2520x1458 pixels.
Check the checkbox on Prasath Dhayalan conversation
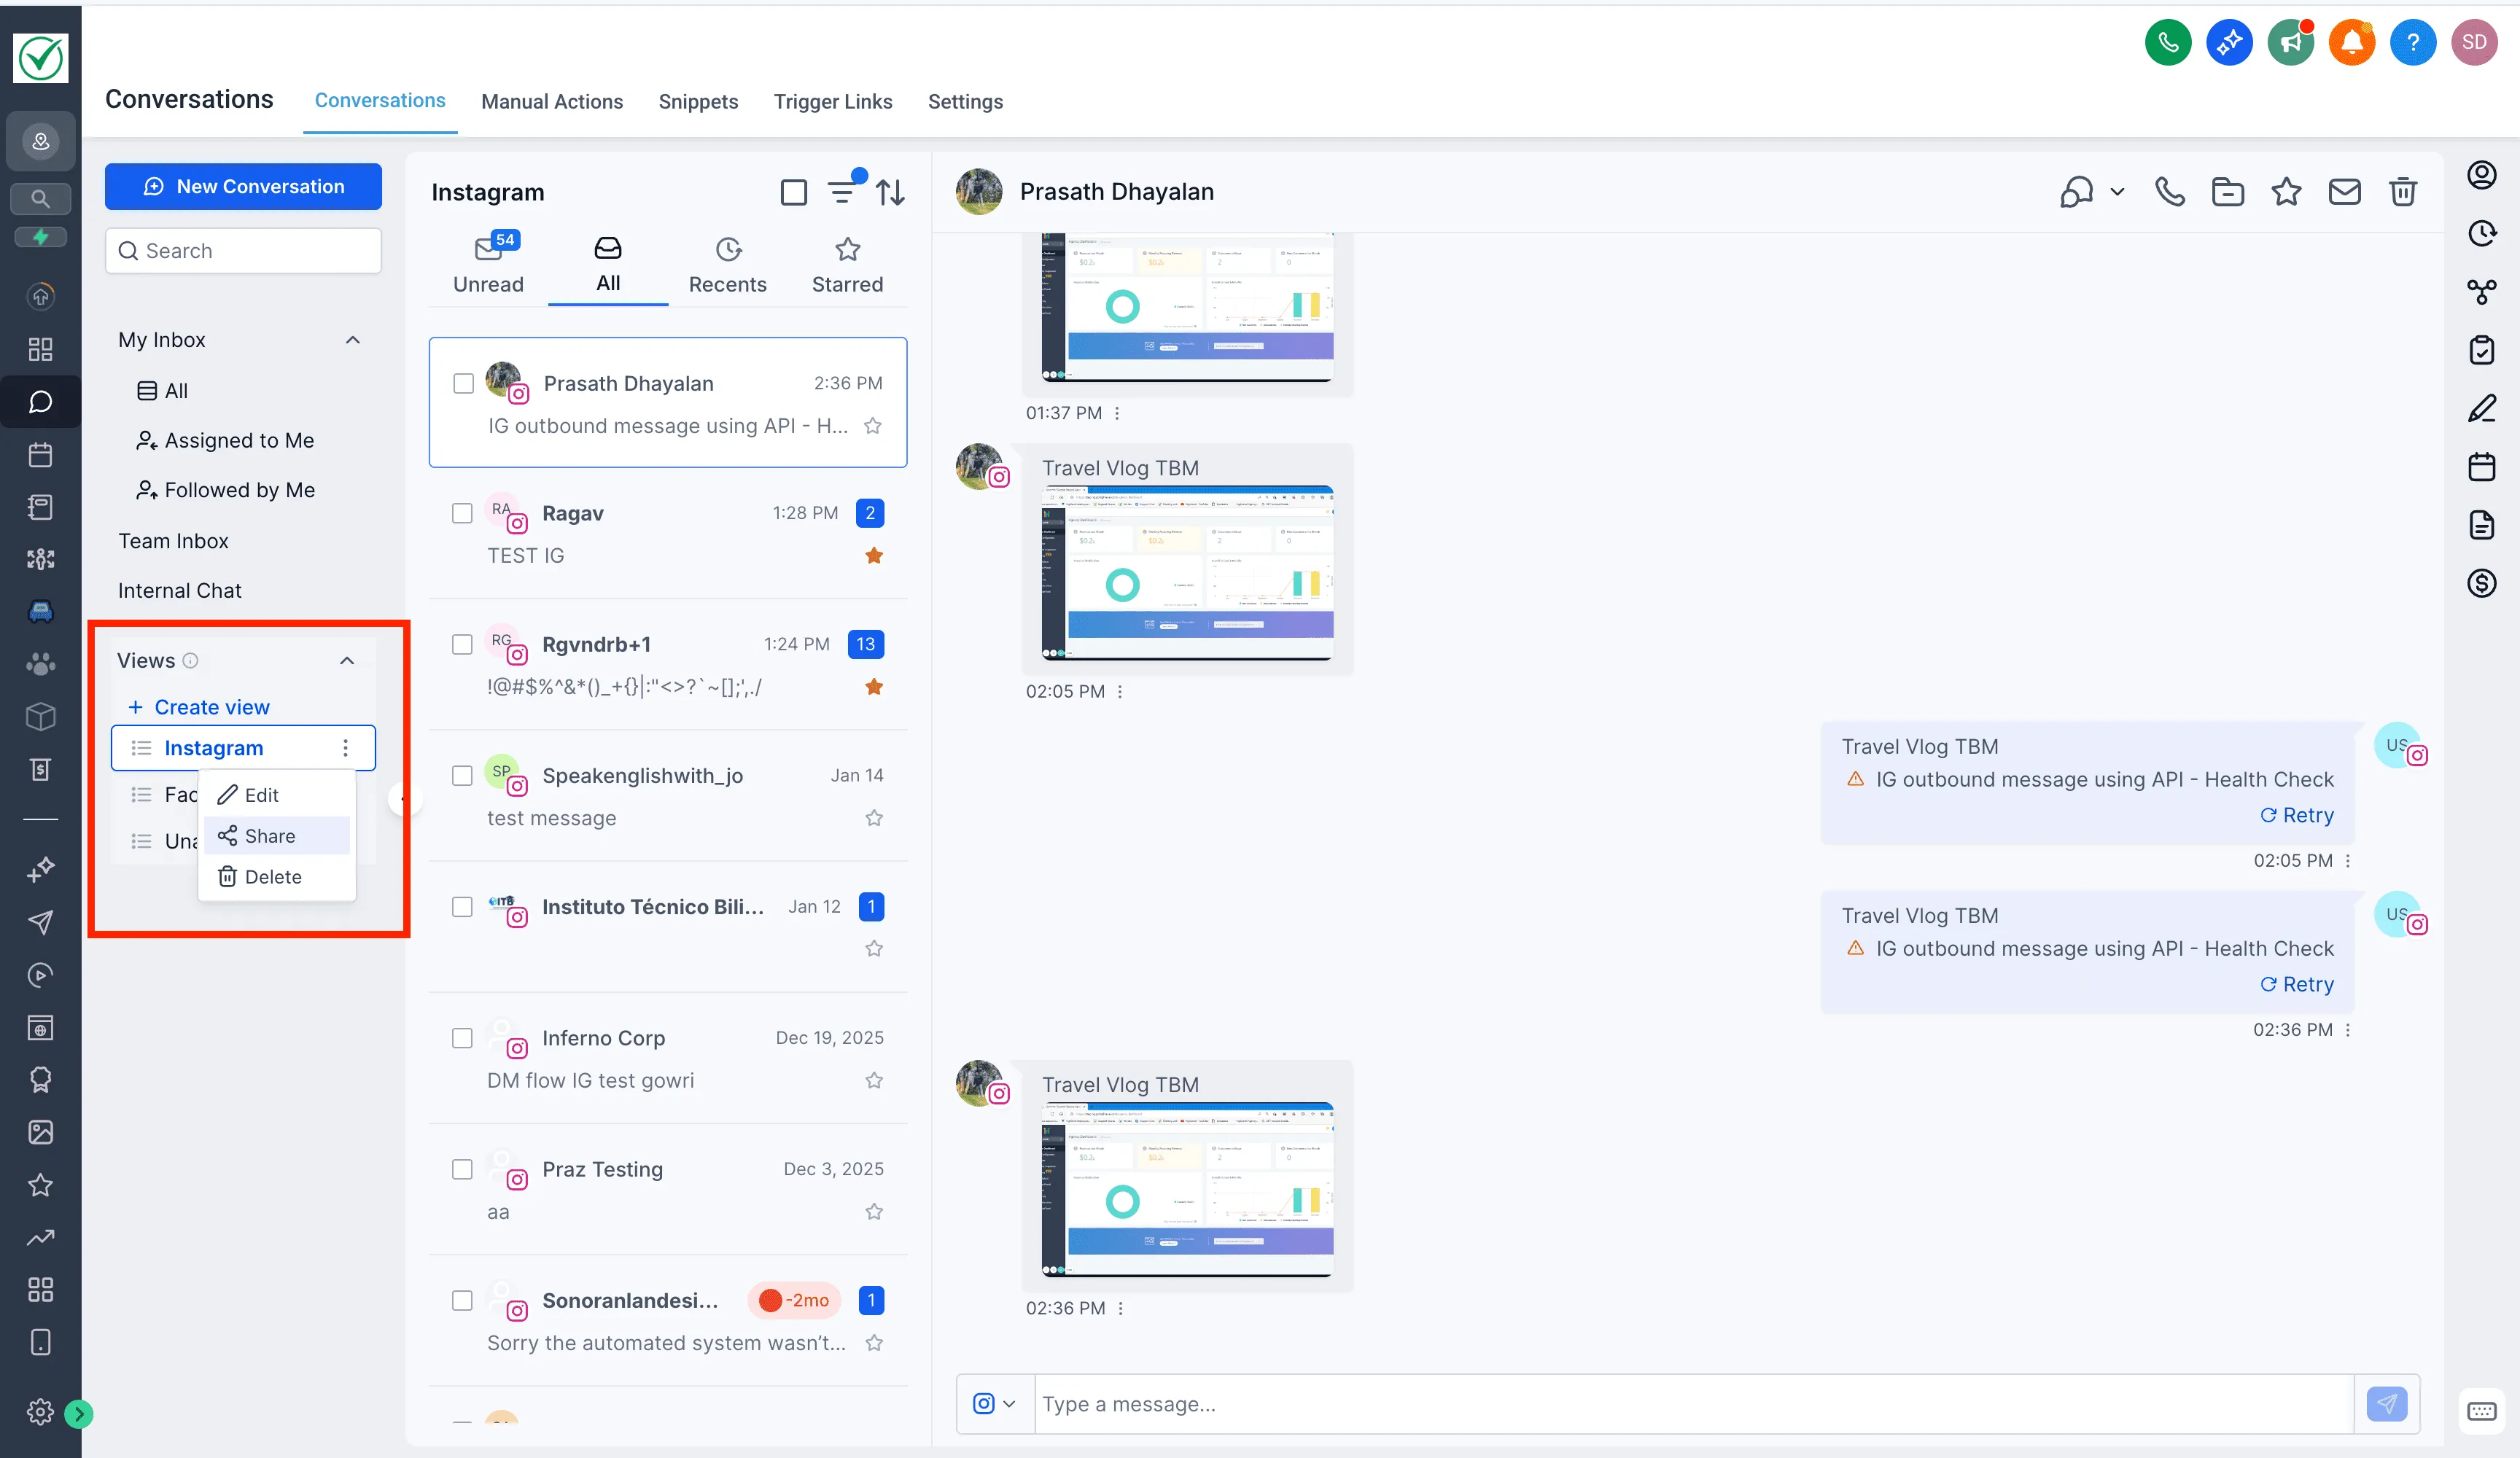tap(463, 383)
